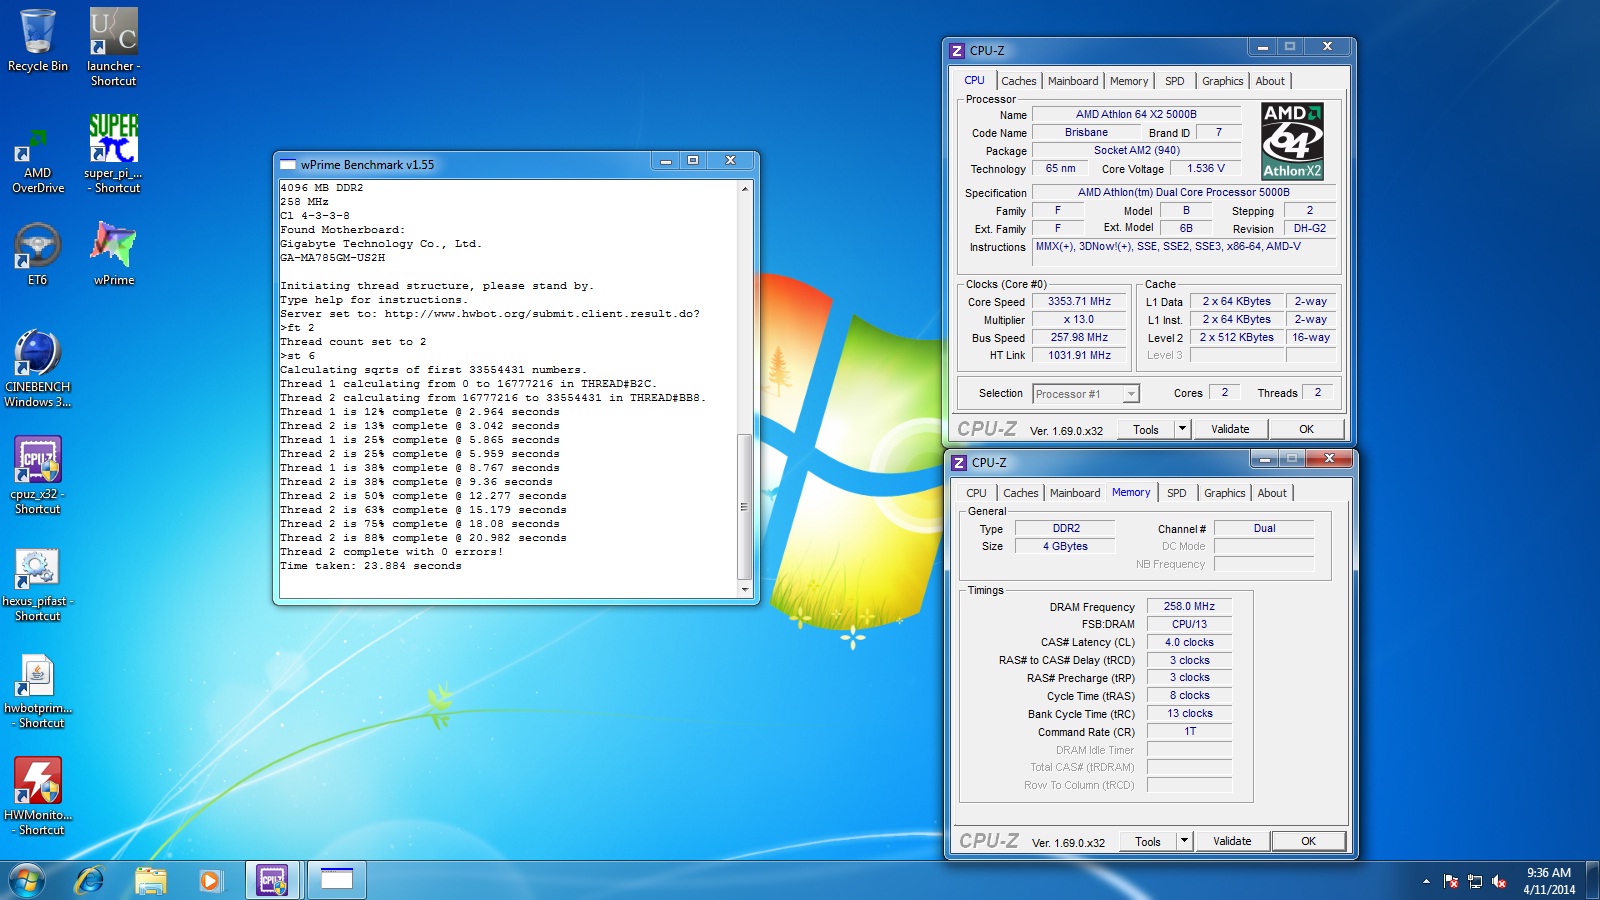Open Windows Media Player from the taskbar
Screen dimensions: 1600x900
pyautogui.click(x=210, y=880)
